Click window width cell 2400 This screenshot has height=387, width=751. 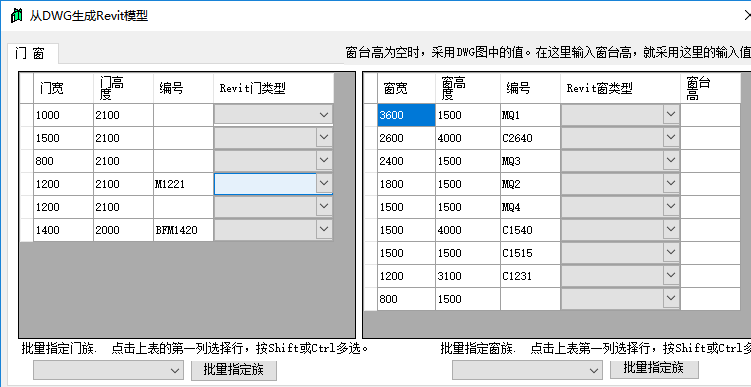tap(406, 161)
